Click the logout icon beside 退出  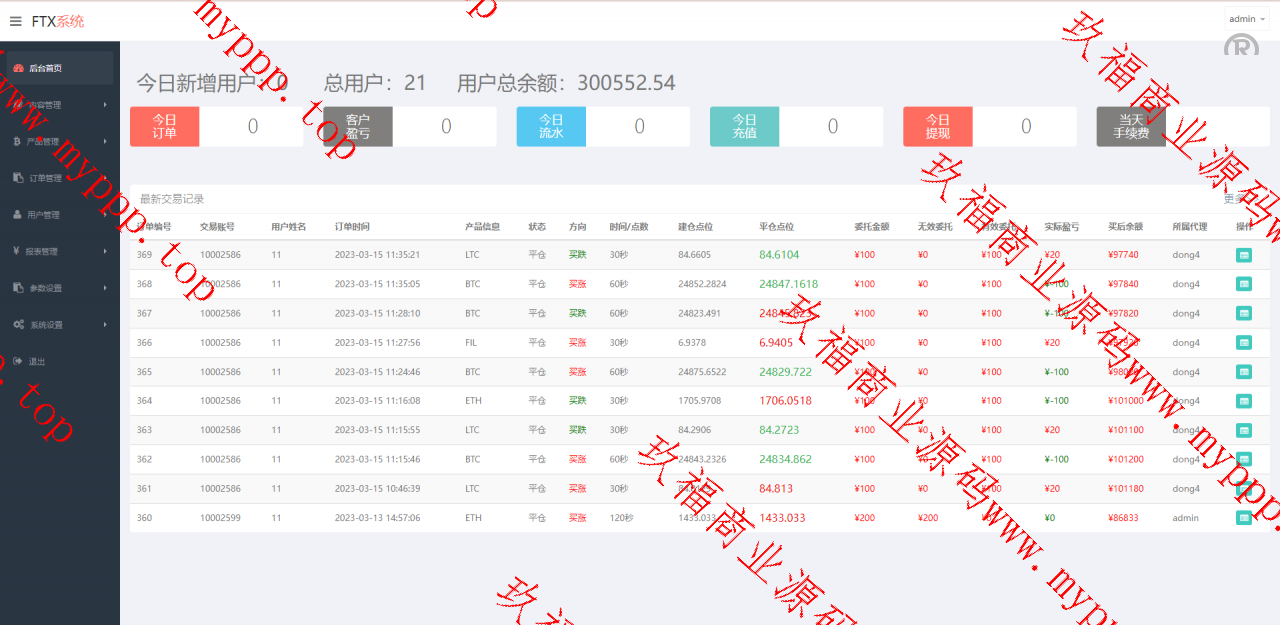click(18, 362)
